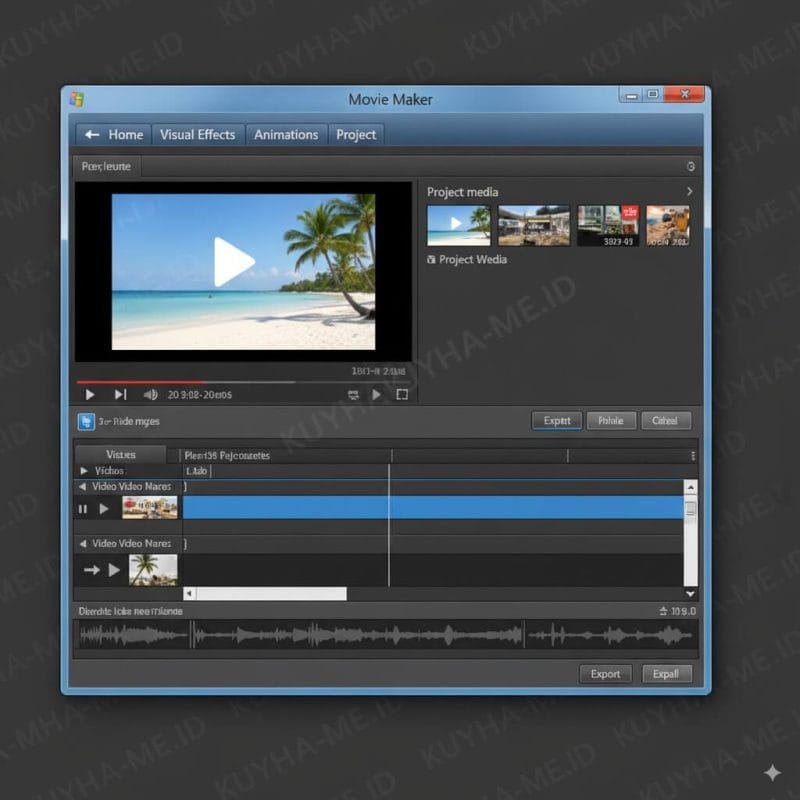This screenshot has height=800, width=800.
Task: Play the second video track with palm thumbnail
Action: point(114,570)
